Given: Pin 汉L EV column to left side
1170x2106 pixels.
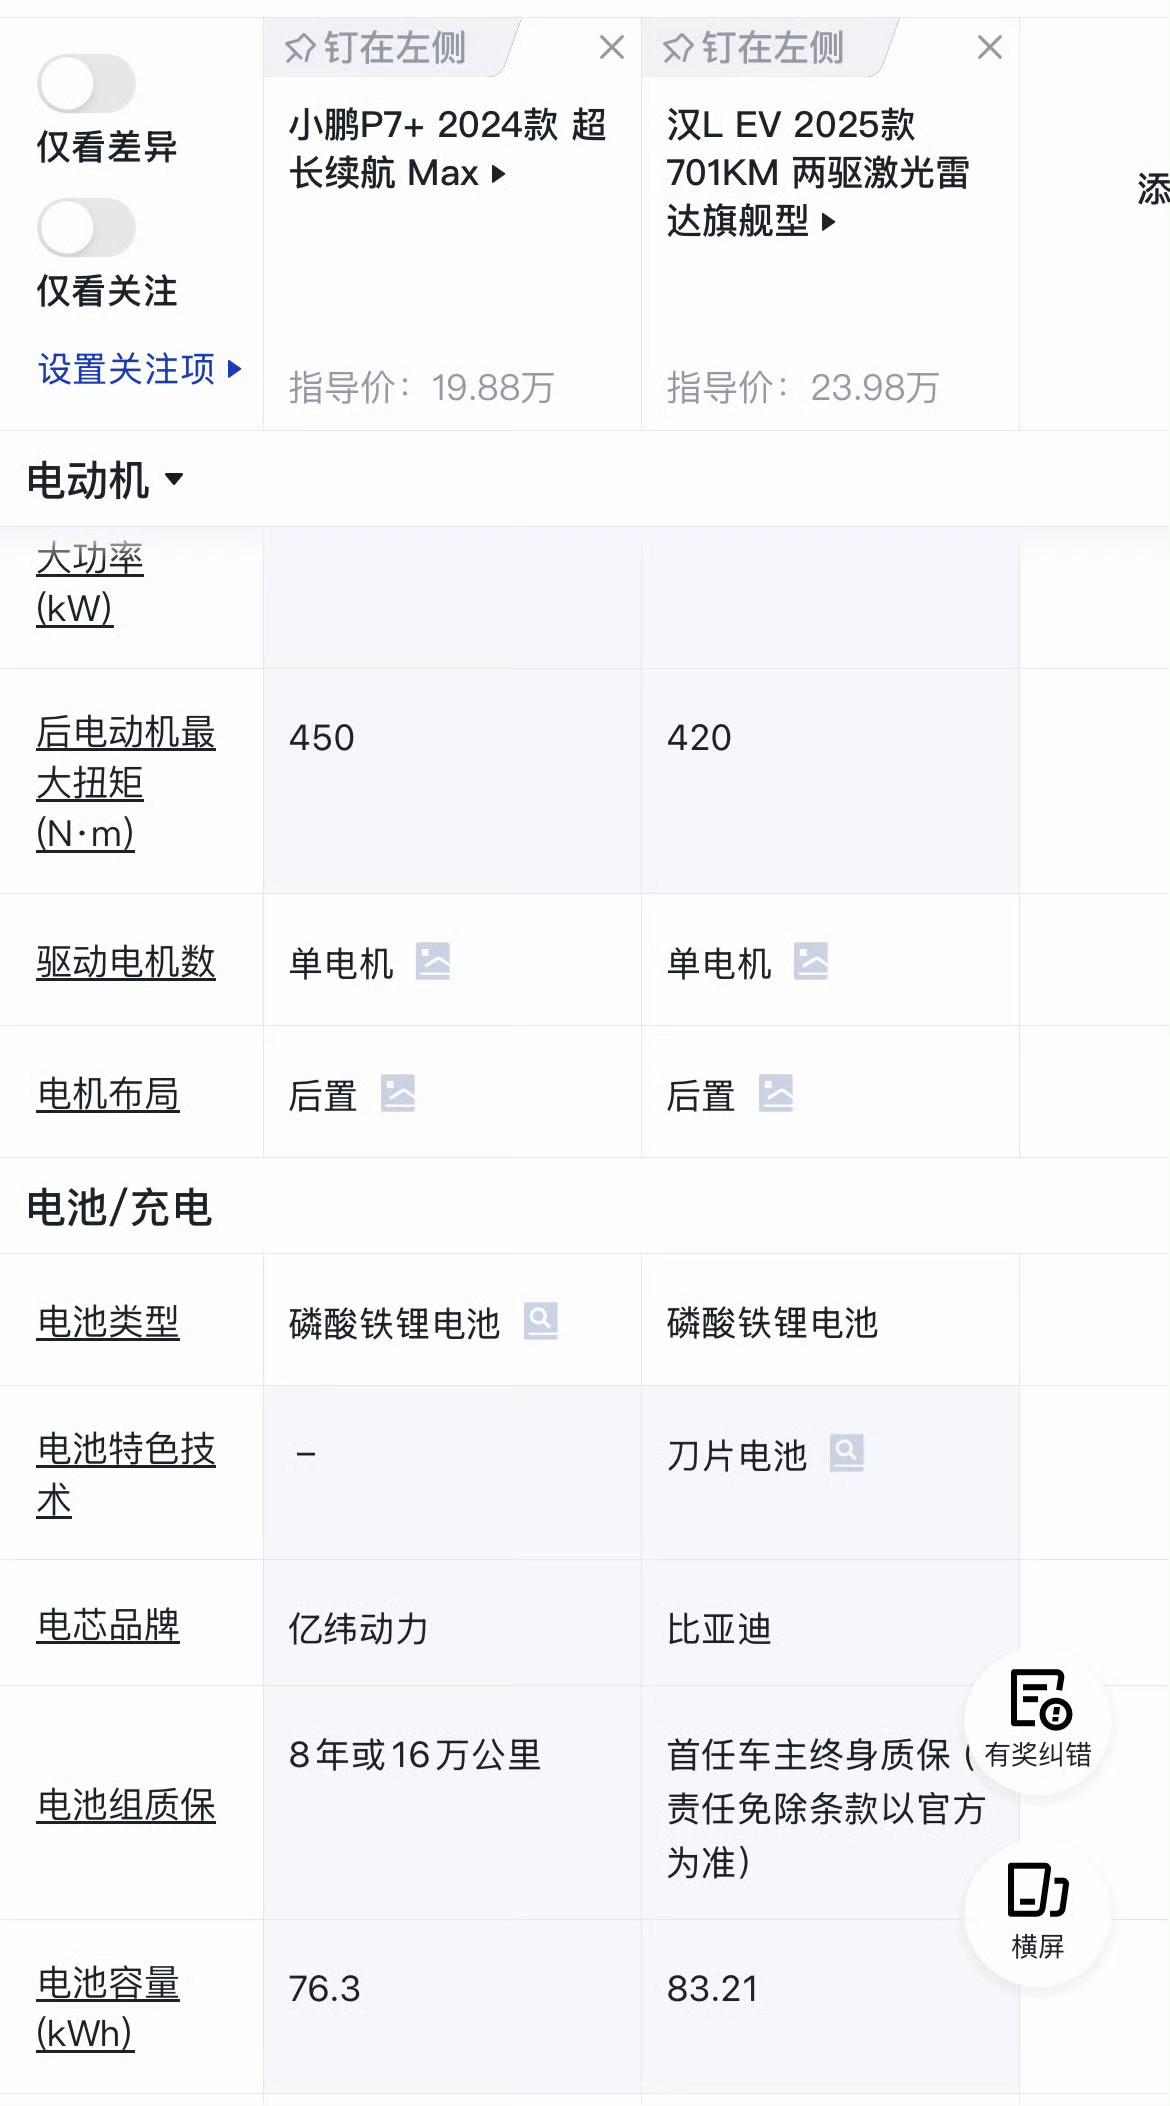Looking at the screenshot, I should coord(754,47).
